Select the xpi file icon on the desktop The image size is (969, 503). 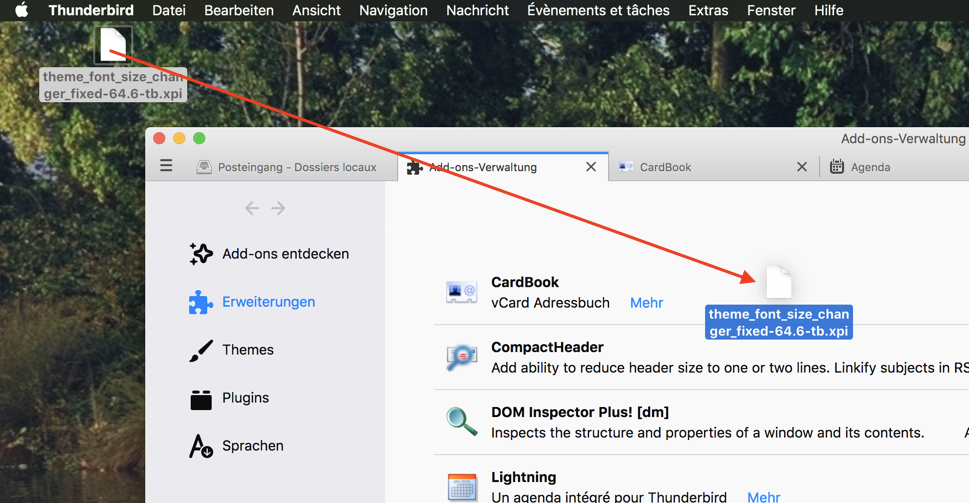(113, 44)
